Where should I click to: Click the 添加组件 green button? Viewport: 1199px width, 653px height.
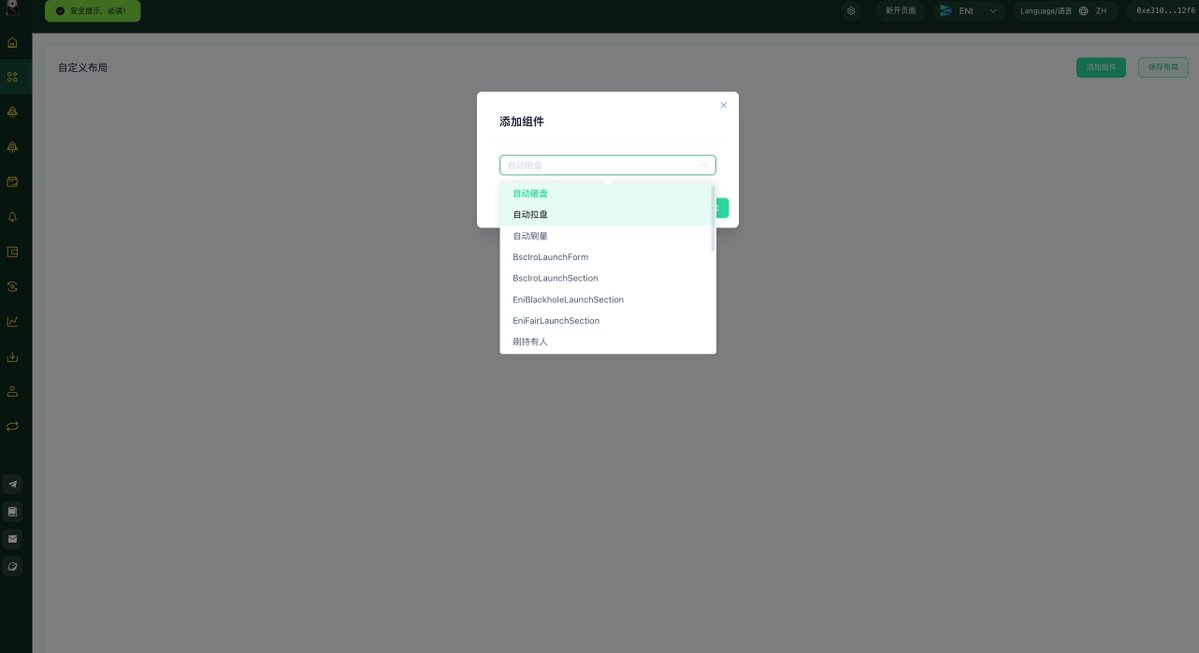(1101, 67)
